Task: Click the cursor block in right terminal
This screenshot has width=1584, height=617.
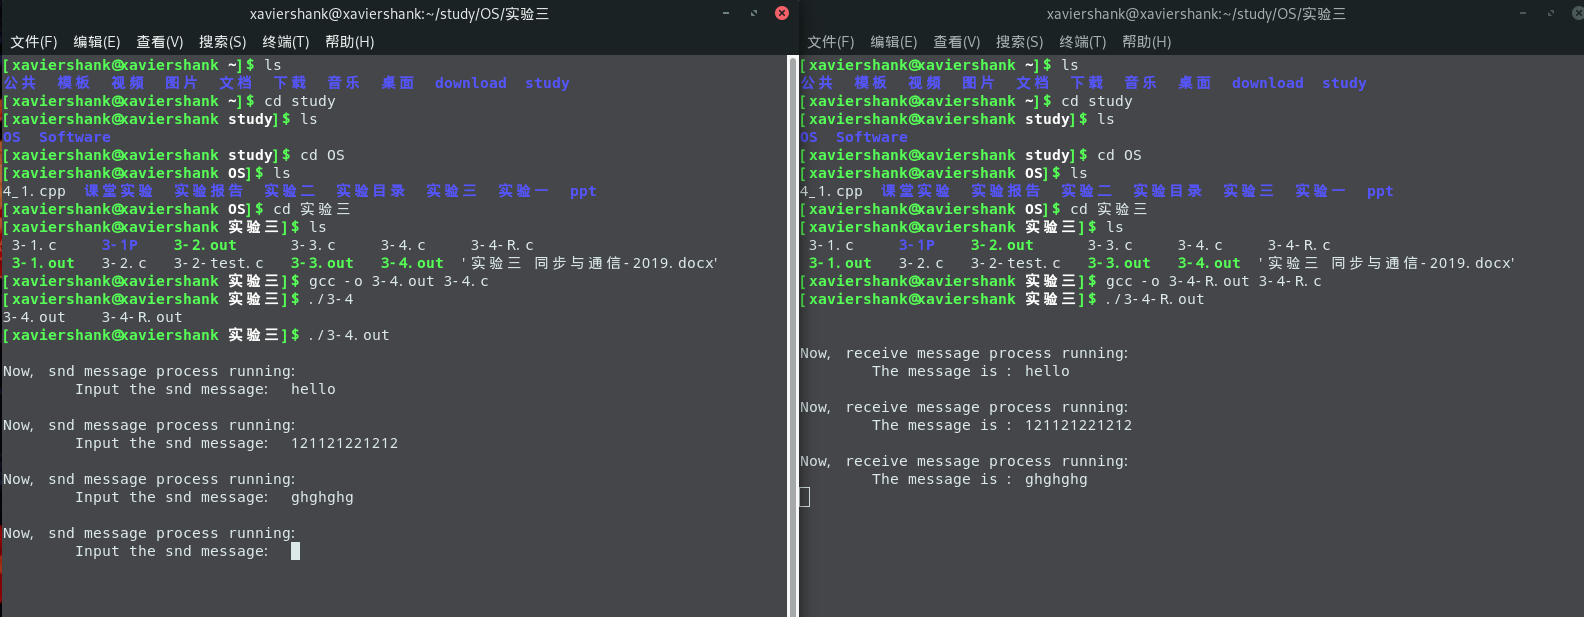Action: [804, 497]
